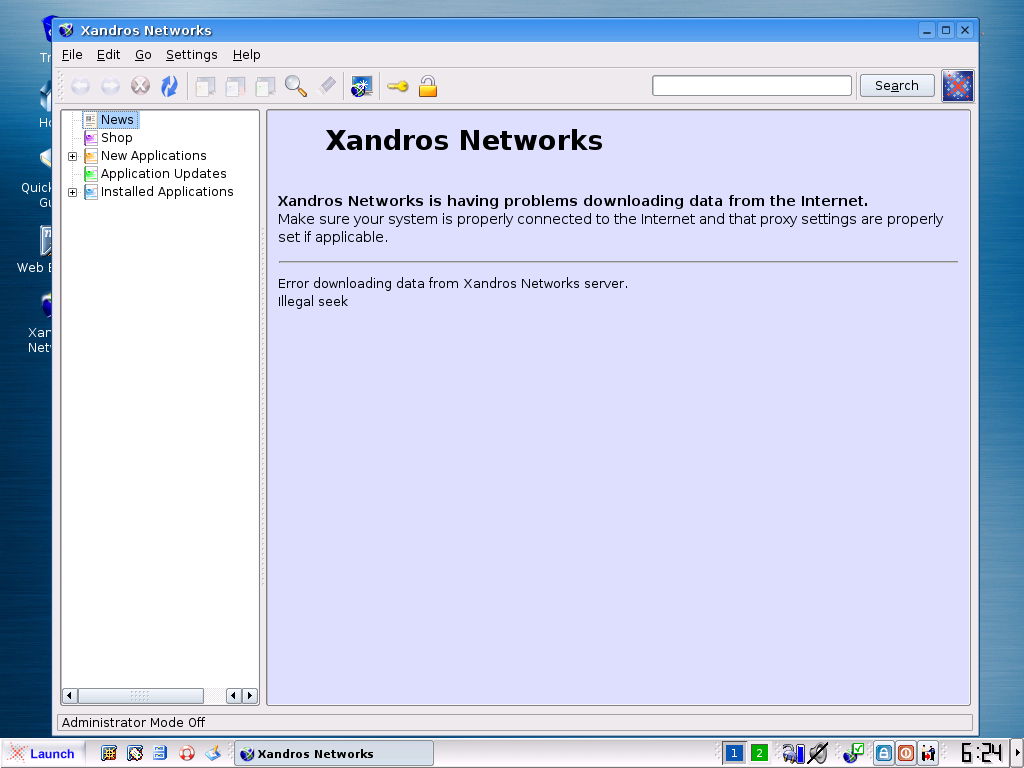Viewport: 1024px width, 768px height.
Task: Click the Launch button on taskbar
Action: click(42, 754)
